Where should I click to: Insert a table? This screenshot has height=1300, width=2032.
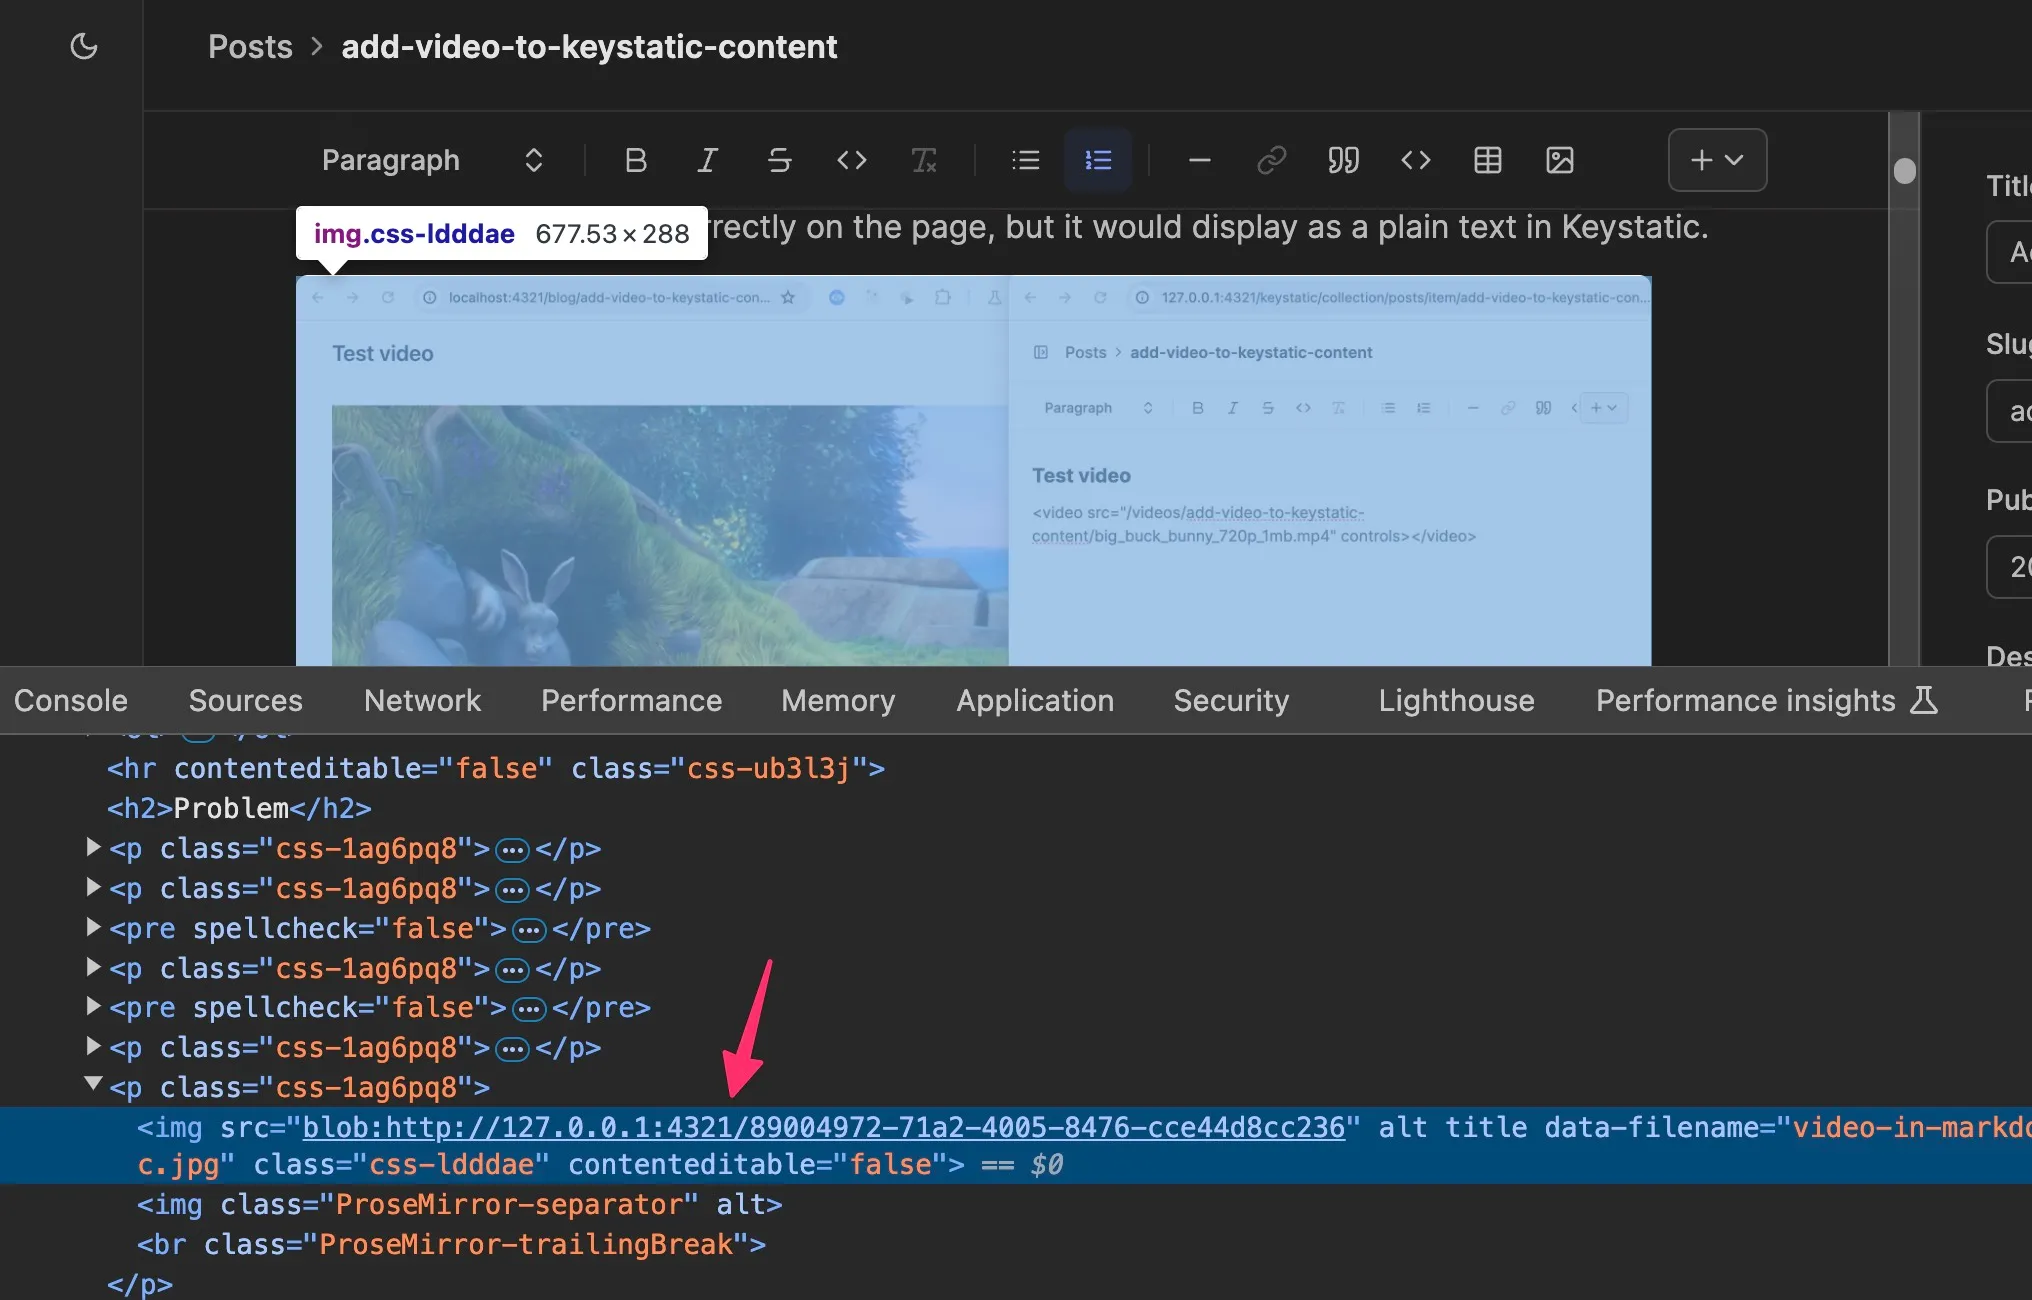pos(1487,160)
